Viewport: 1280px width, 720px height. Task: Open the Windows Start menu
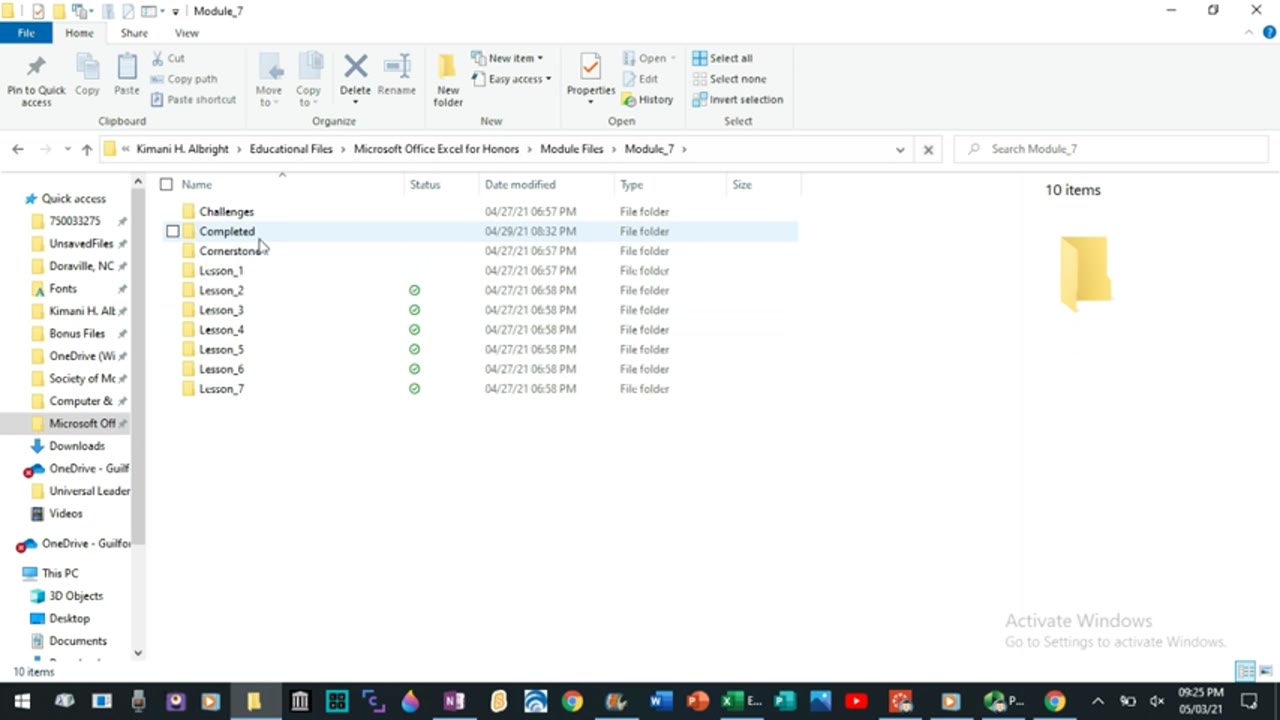21,701
